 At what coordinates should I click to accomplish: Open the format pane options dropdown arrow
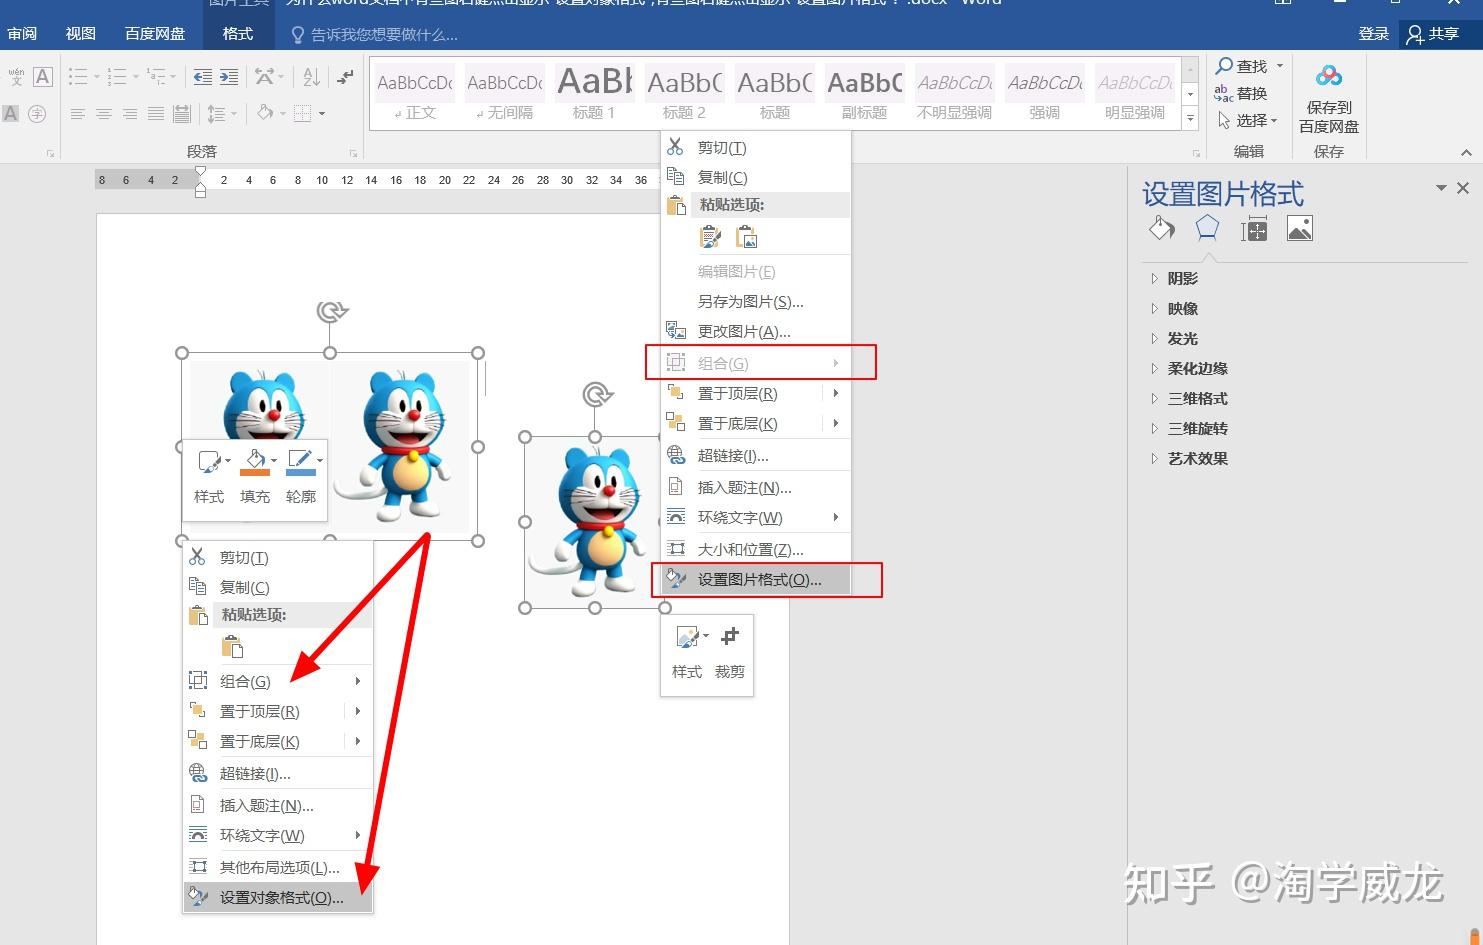[x=1441, y=188]
